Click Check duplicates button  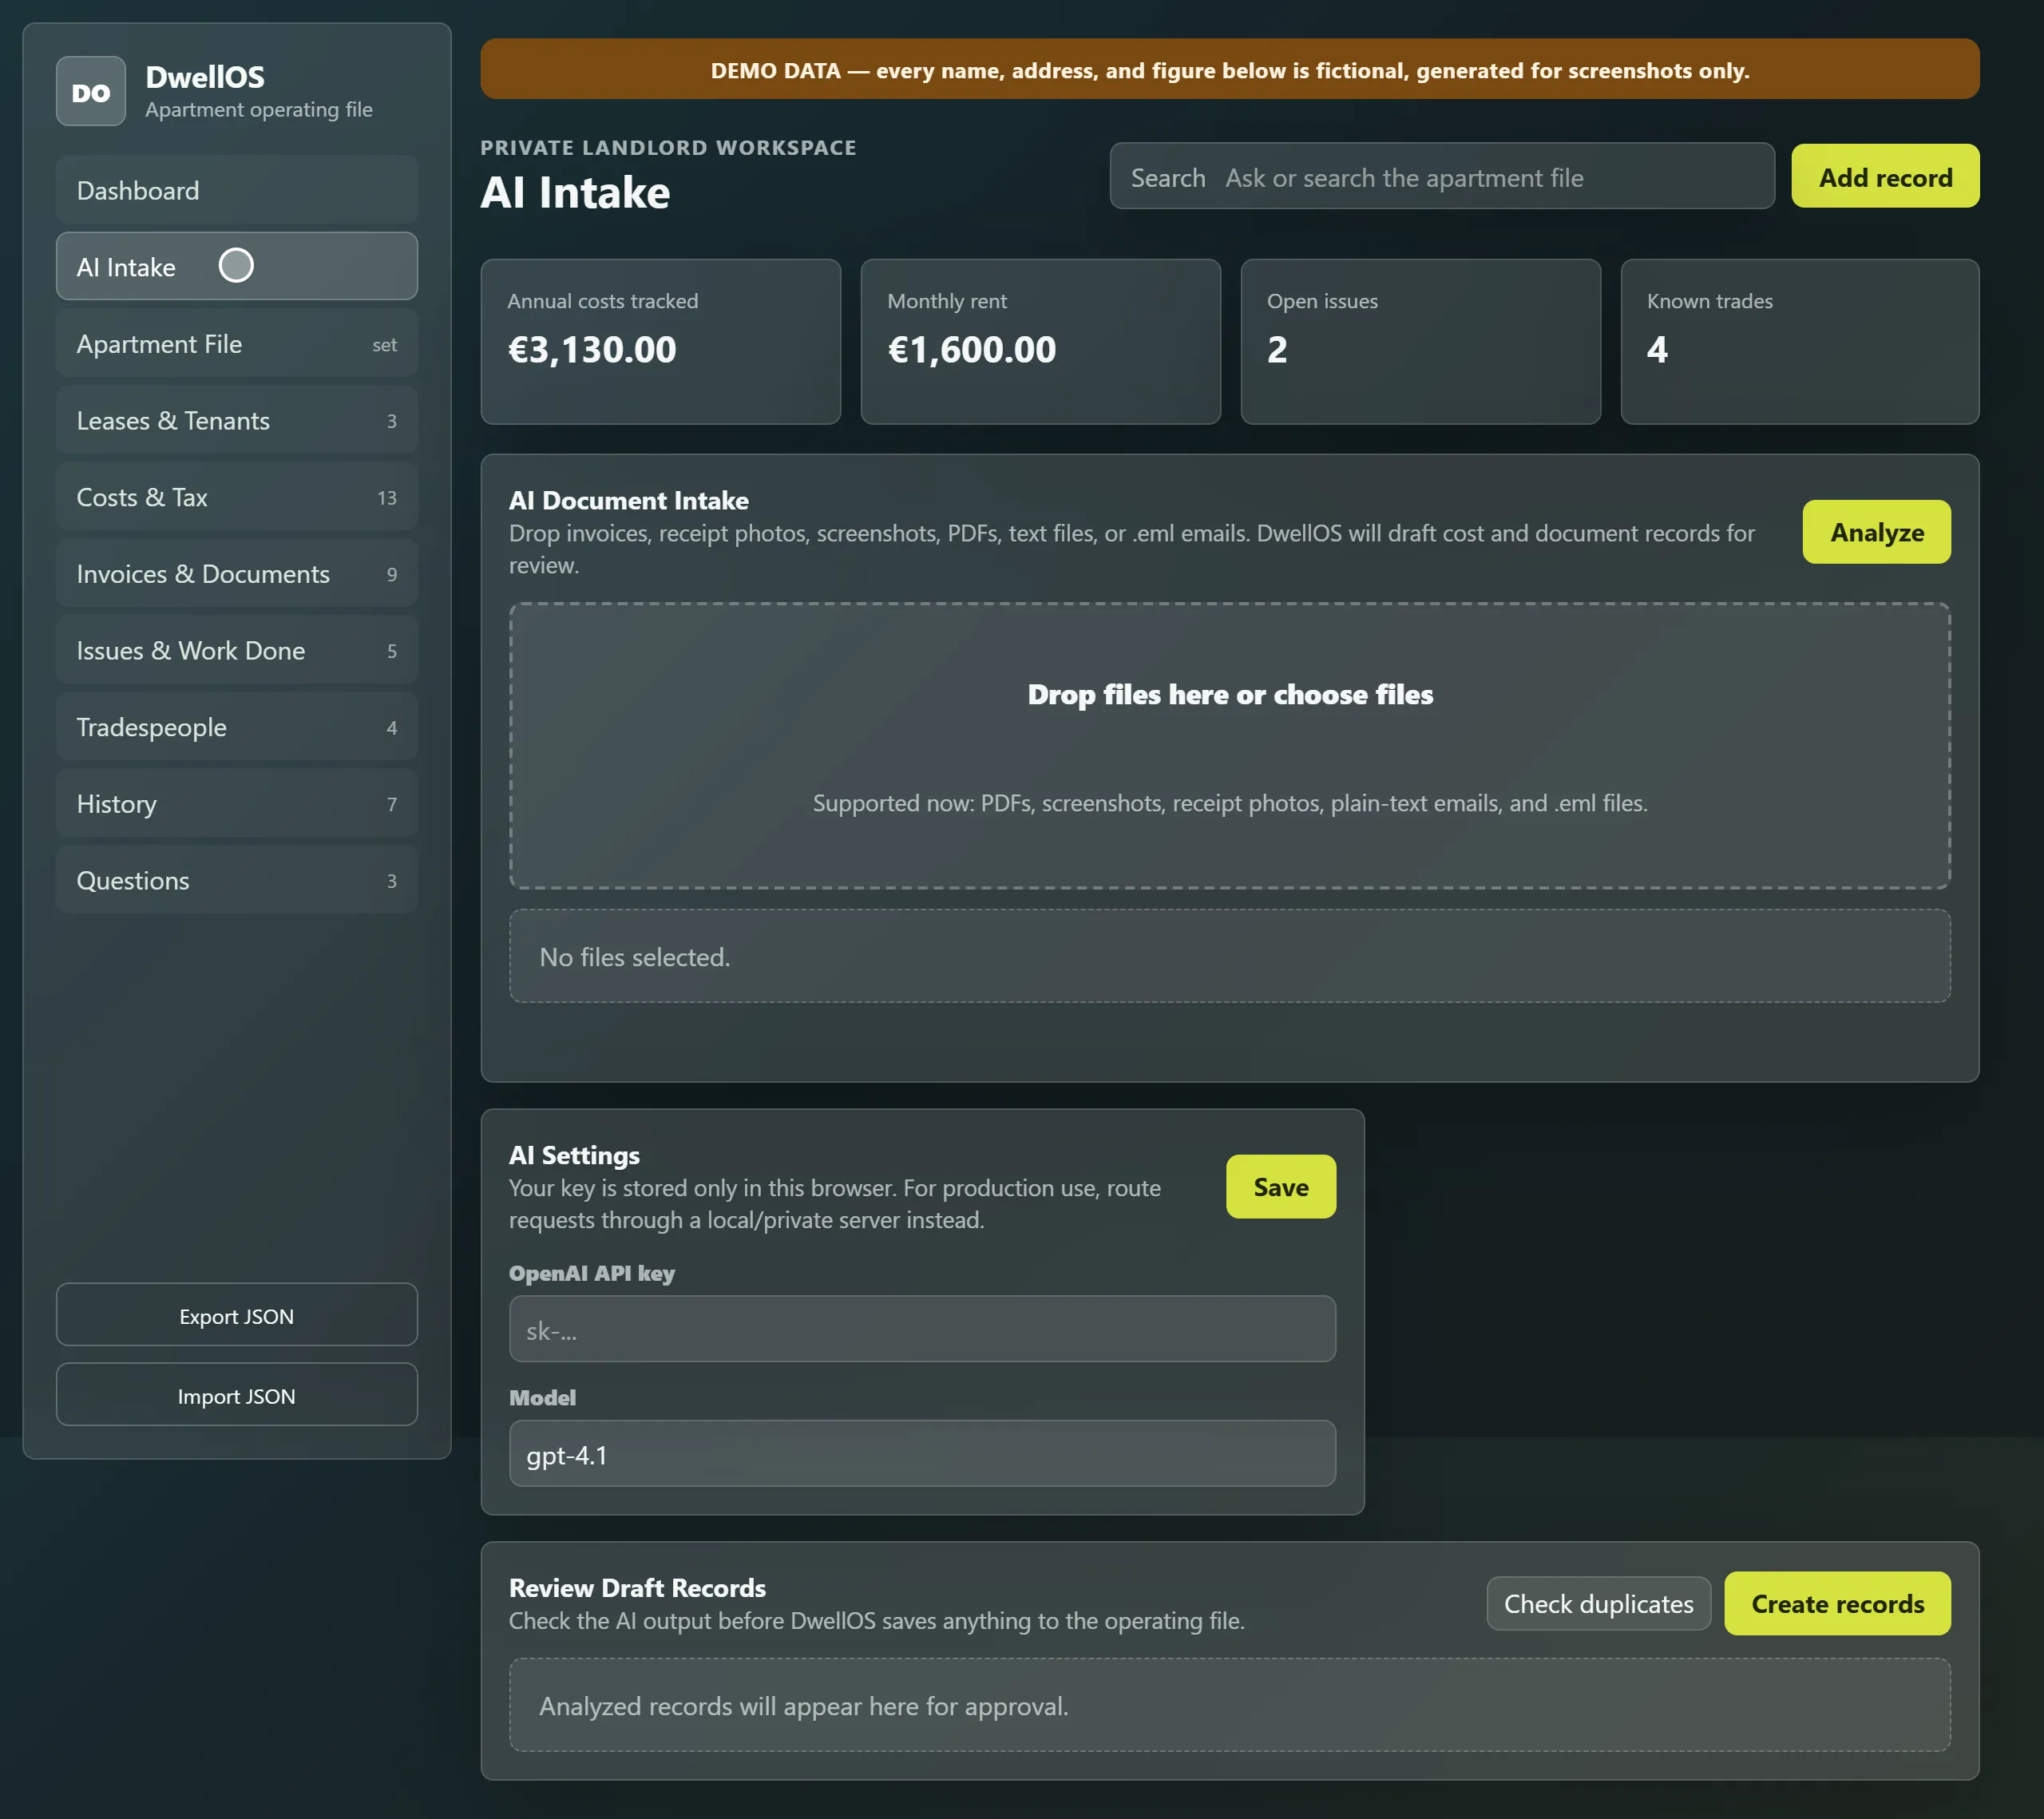(x=1598, y=1604)
